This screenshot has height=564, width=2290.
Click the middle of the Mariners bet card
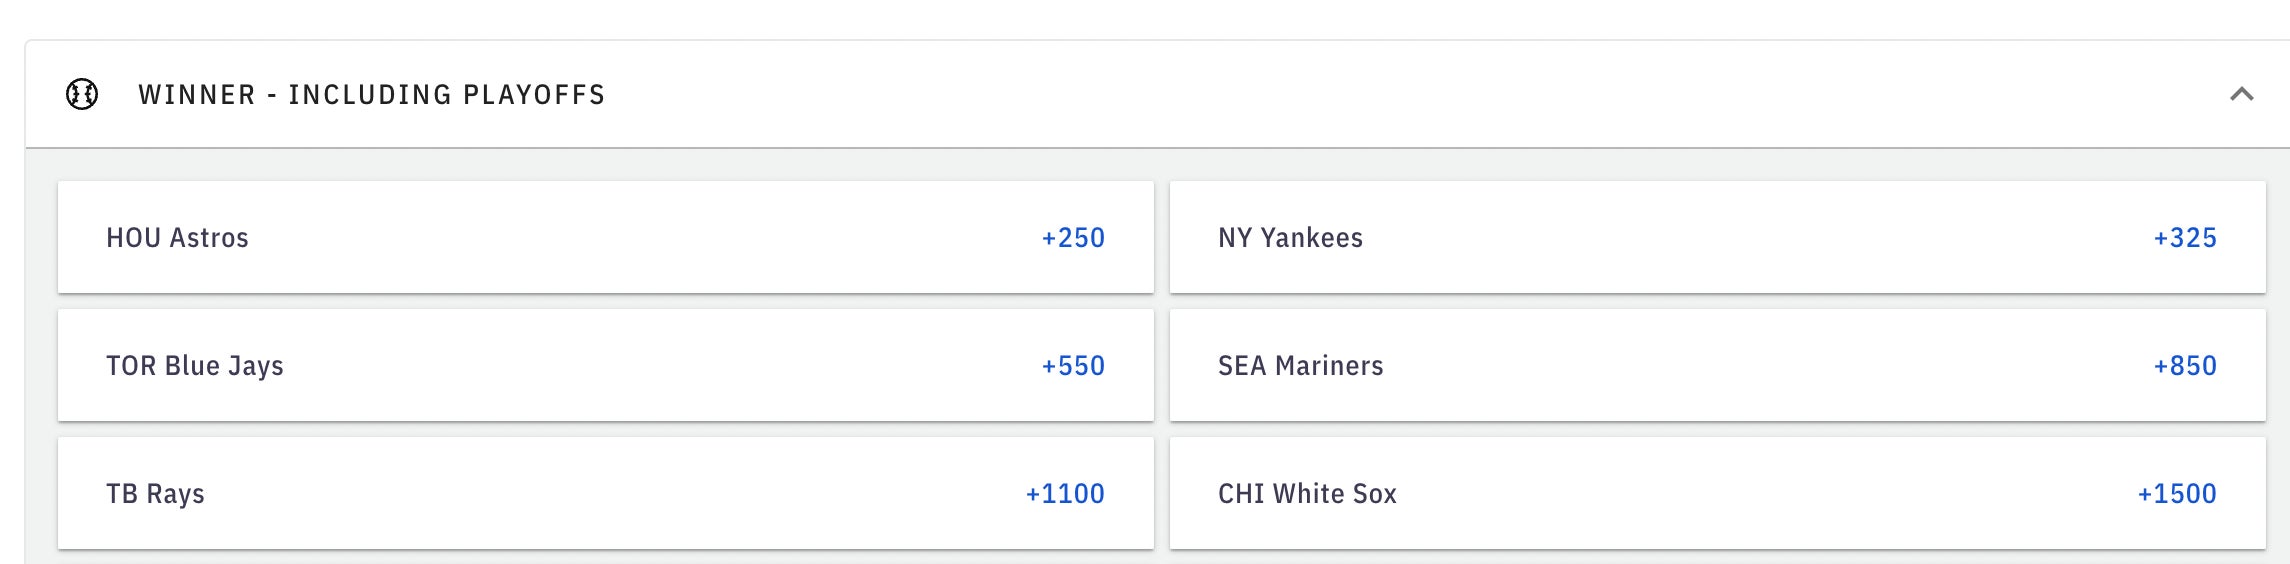click(x=1717, y=366)
